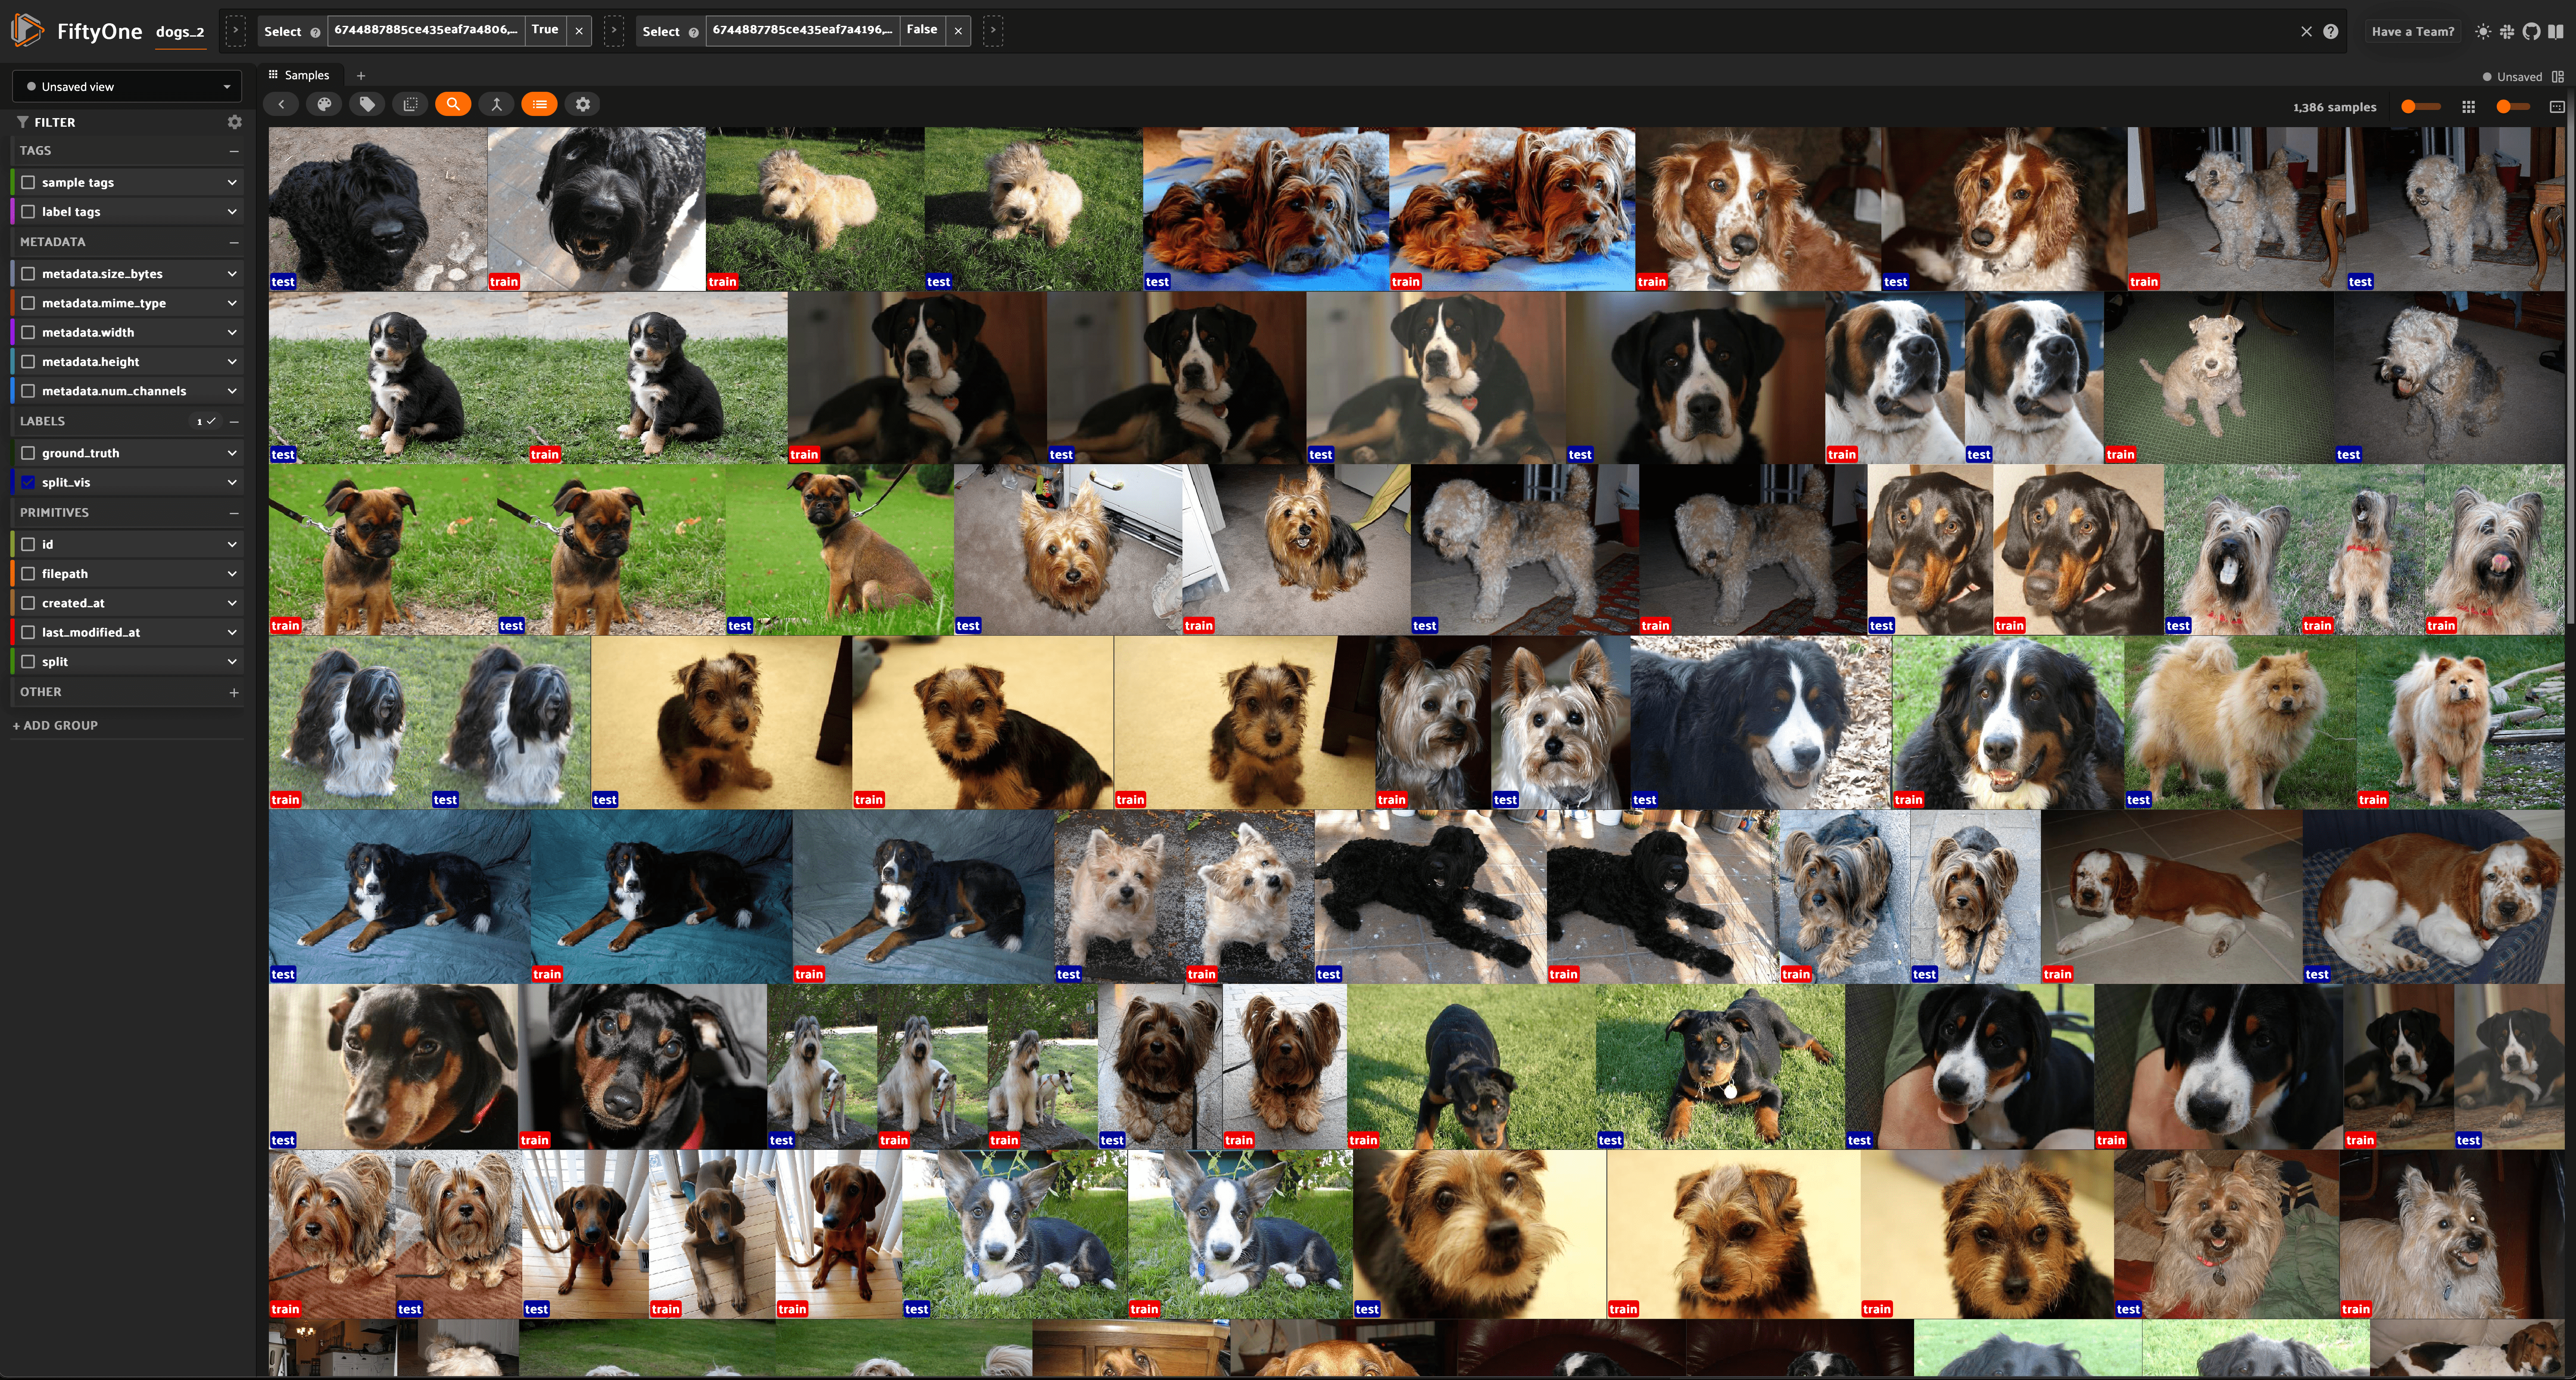2576x1380 pixels.
Task: Expand the OTHER group with plus
Action: 234,692
